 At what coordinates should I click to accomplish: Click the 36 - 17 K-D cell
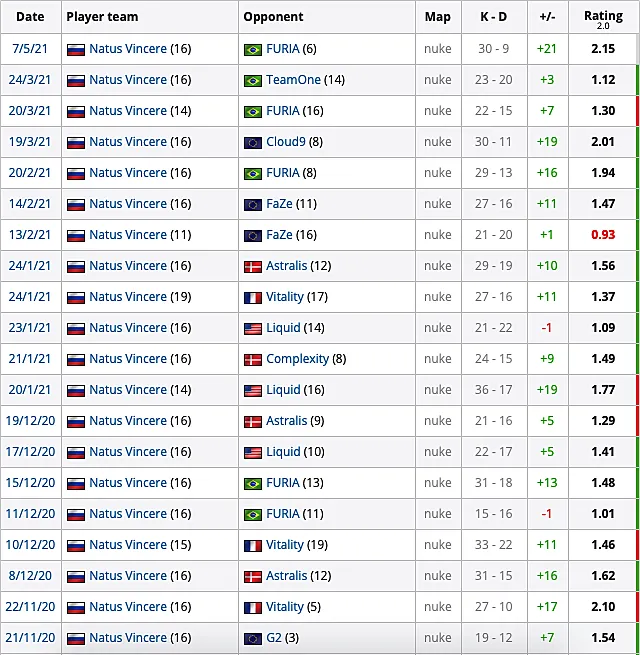point(493,389)
